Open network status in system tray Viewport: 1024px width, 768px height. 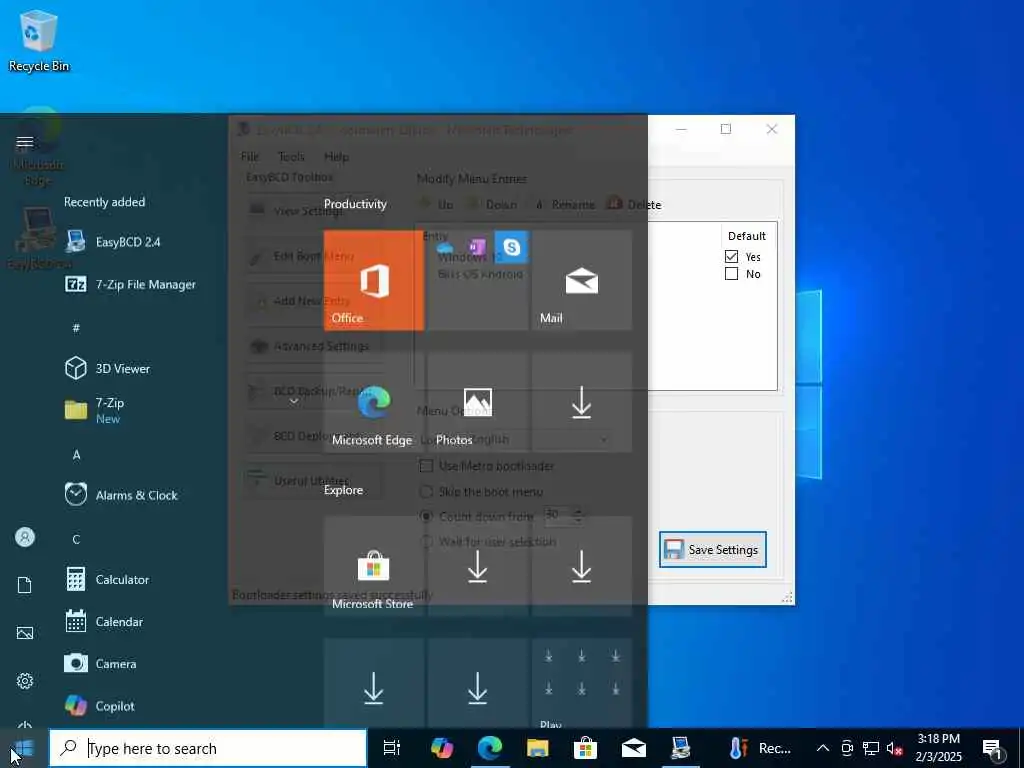tap(871, 748)
